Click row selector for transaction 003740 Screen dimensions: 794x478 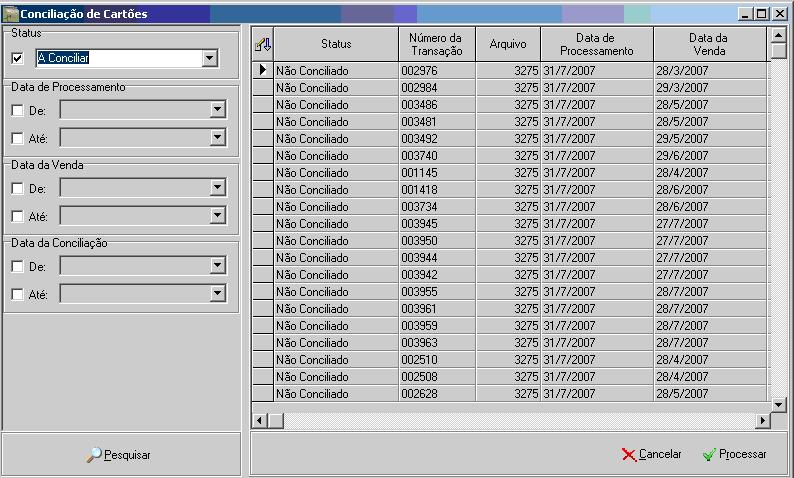point(263,155)
